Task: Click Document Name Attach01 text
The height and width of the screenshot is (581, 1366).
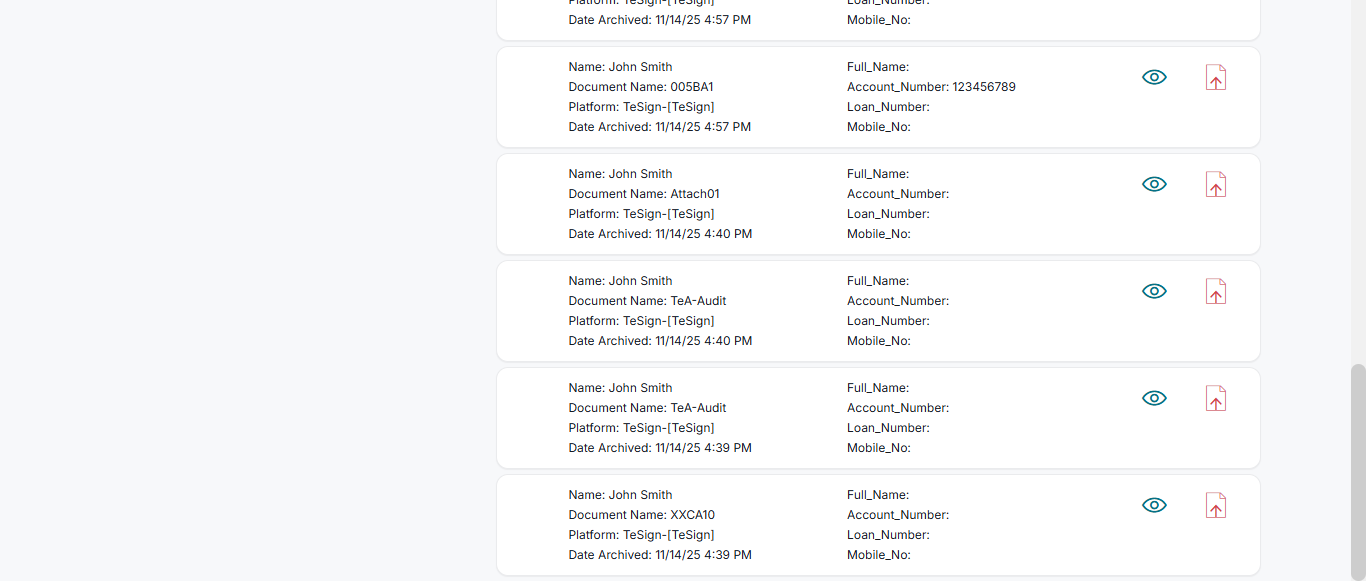Action: [x=644, y=194]
